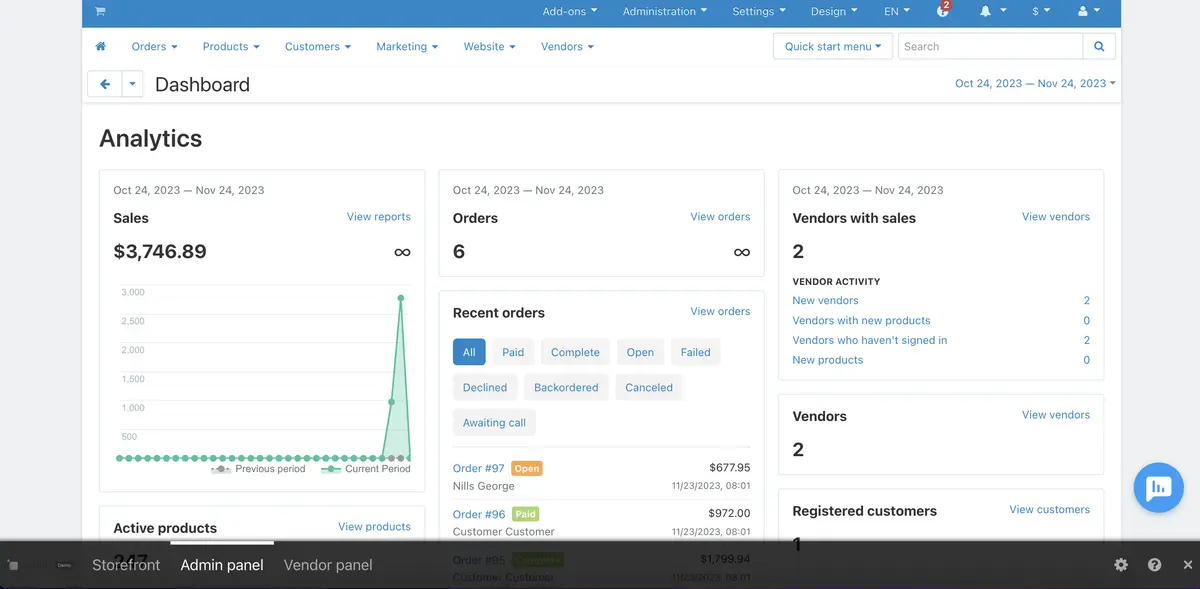Click the View reports link in Sales
This screenshot has width=1200, height=589.
click(378, 217)
